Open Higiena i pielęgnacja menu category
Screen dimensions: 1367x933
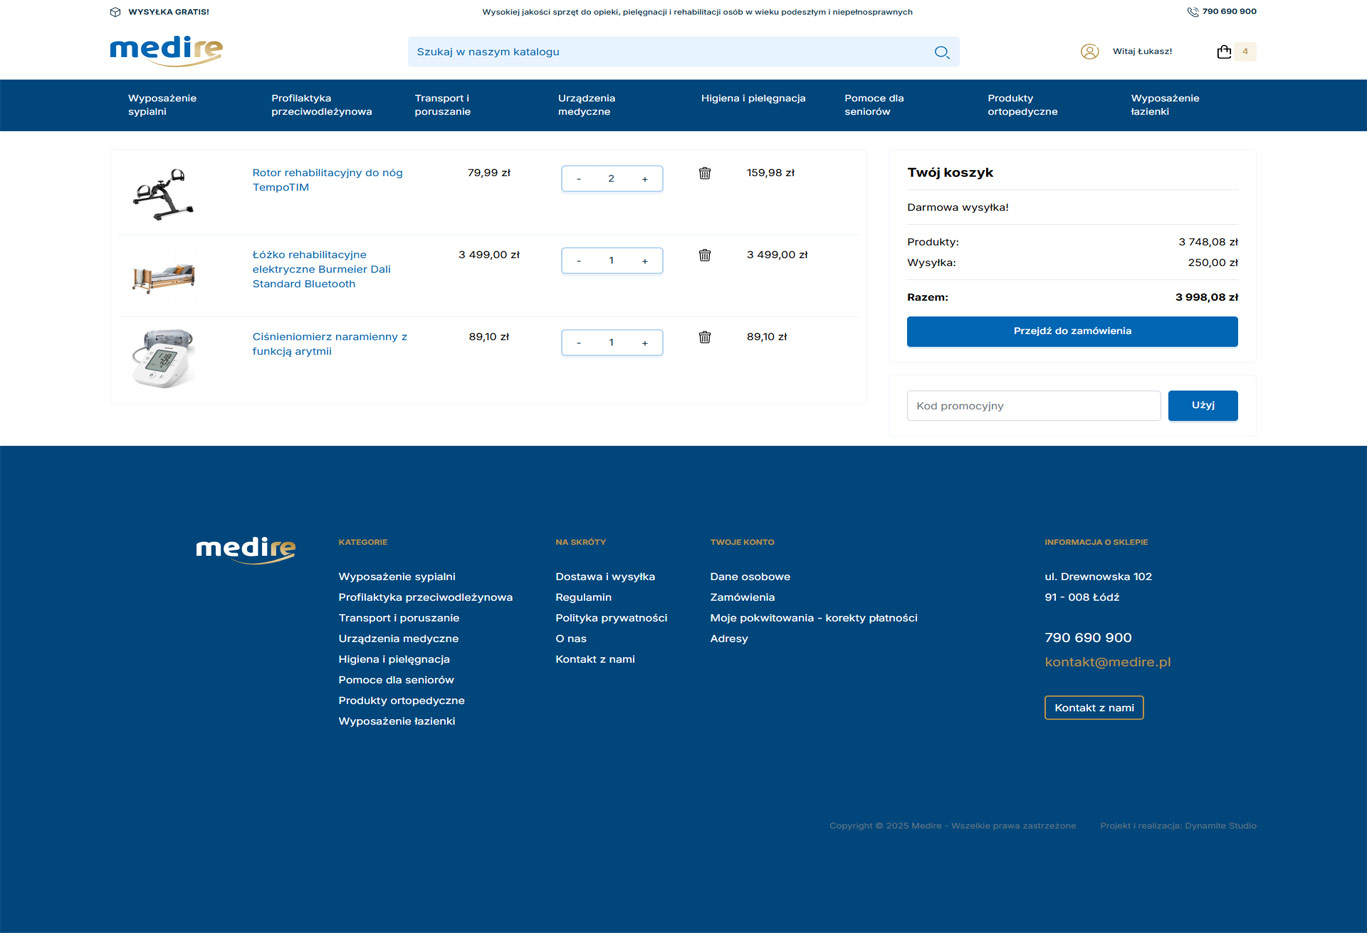pyautogui.click(x=753, y=98)
